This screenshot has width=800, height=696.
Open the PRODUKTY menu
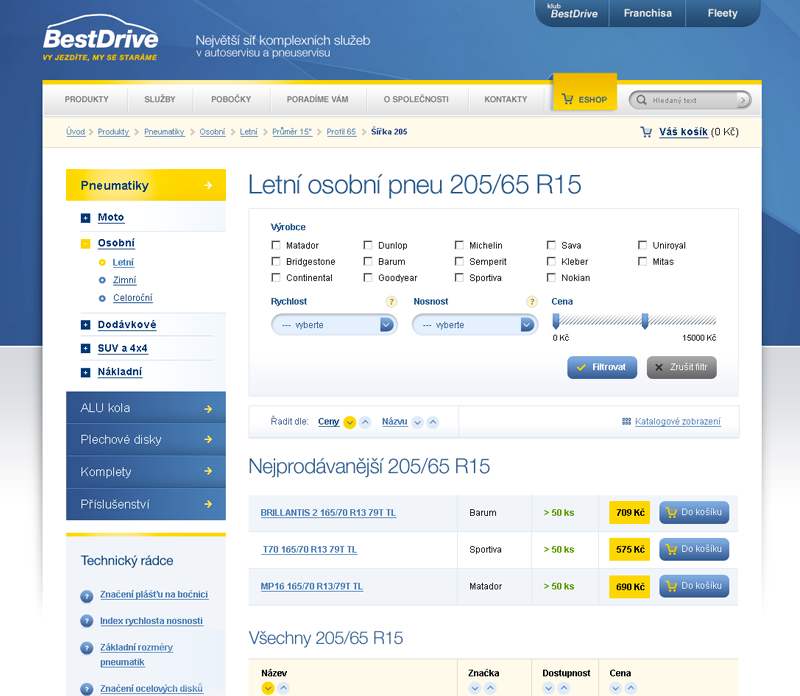click(87, 99)
